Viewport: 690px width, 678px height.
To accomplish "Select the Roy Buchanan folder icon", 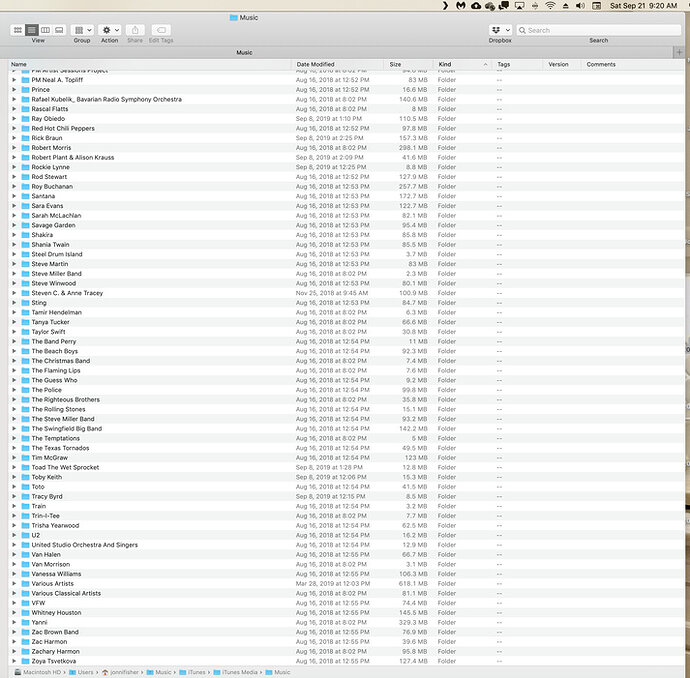I will [x=26, y=187].
